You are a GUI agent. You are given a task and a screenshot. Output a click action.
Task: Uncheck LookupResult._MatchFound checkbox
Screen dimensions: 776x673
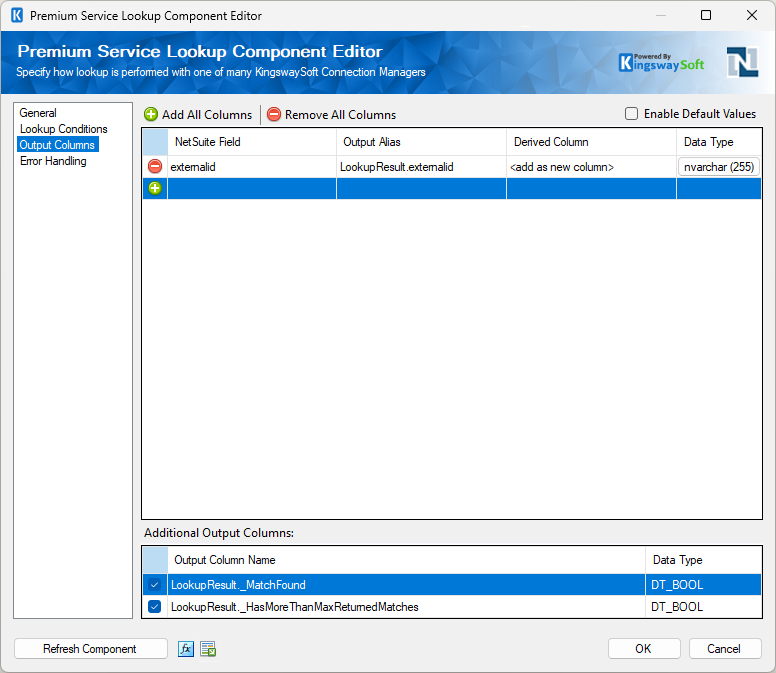(x=154, y=585)
